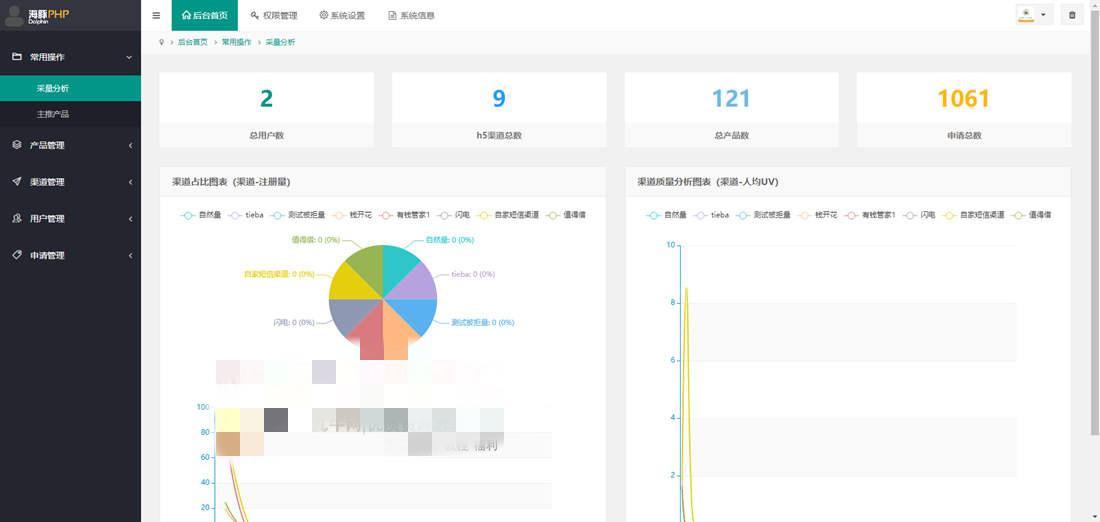This screenshot has height=522, width=1100.
Task: Click the document icon beside 系统信息
Action: coord(392,15)
